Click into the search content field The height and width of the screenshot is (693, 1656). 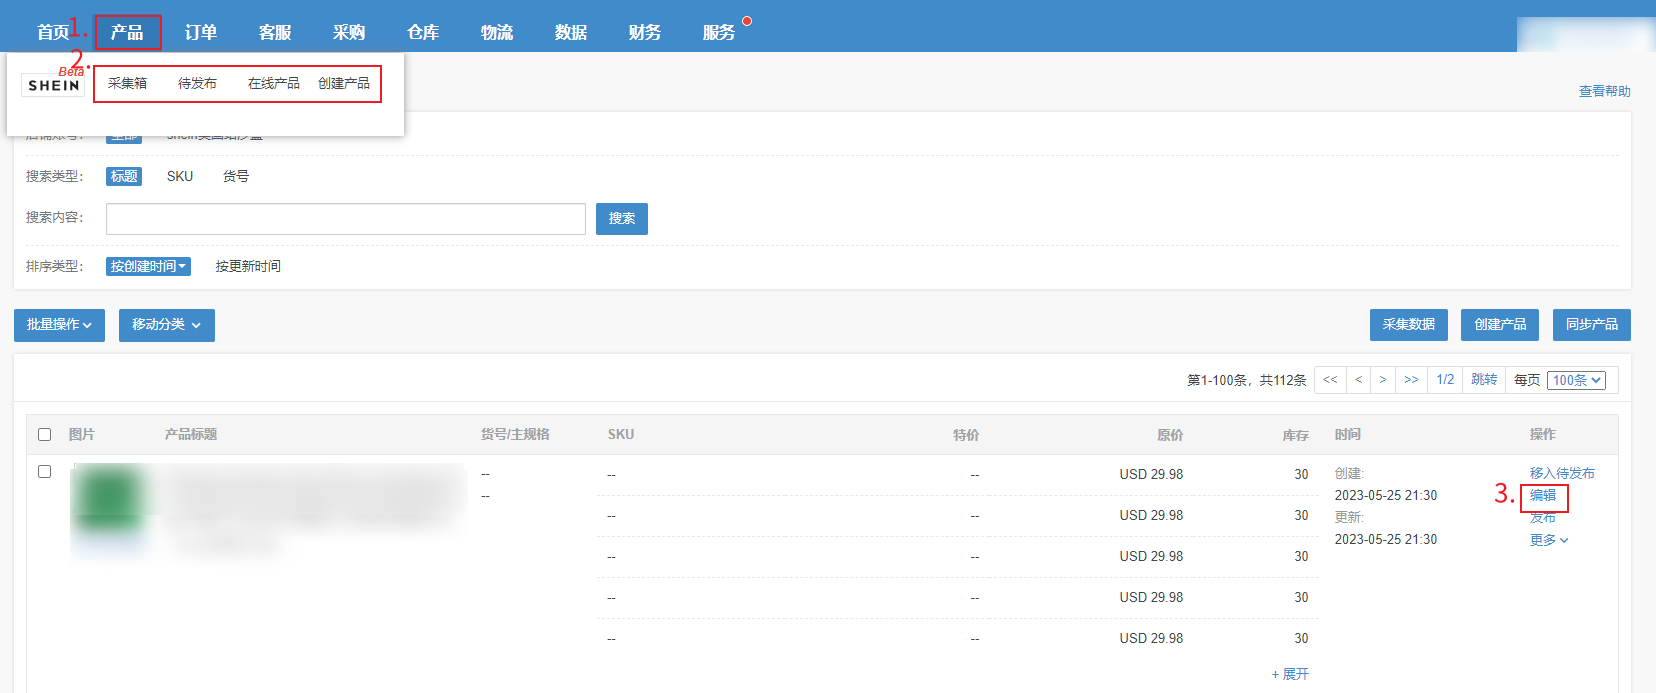[x=345, y=219]
